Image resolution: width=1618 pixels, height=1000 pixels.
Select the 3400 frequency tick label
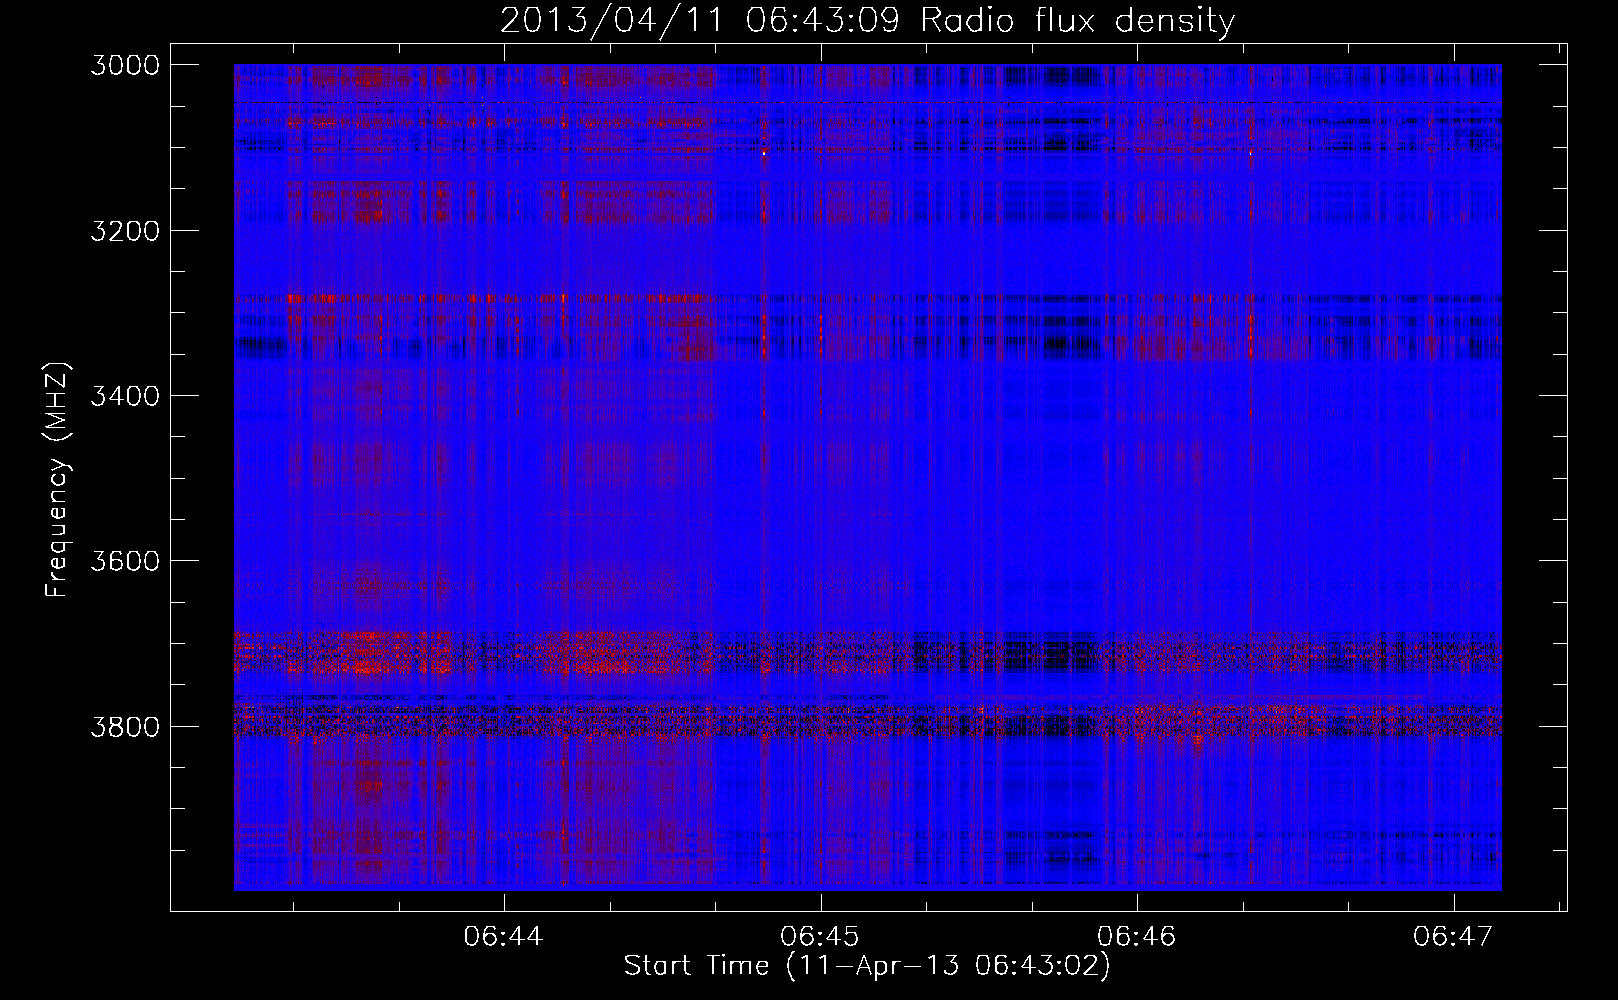124,396
